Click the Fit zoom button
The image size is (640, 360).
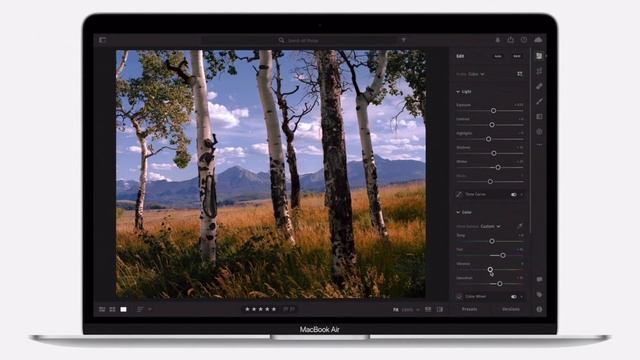396,310
